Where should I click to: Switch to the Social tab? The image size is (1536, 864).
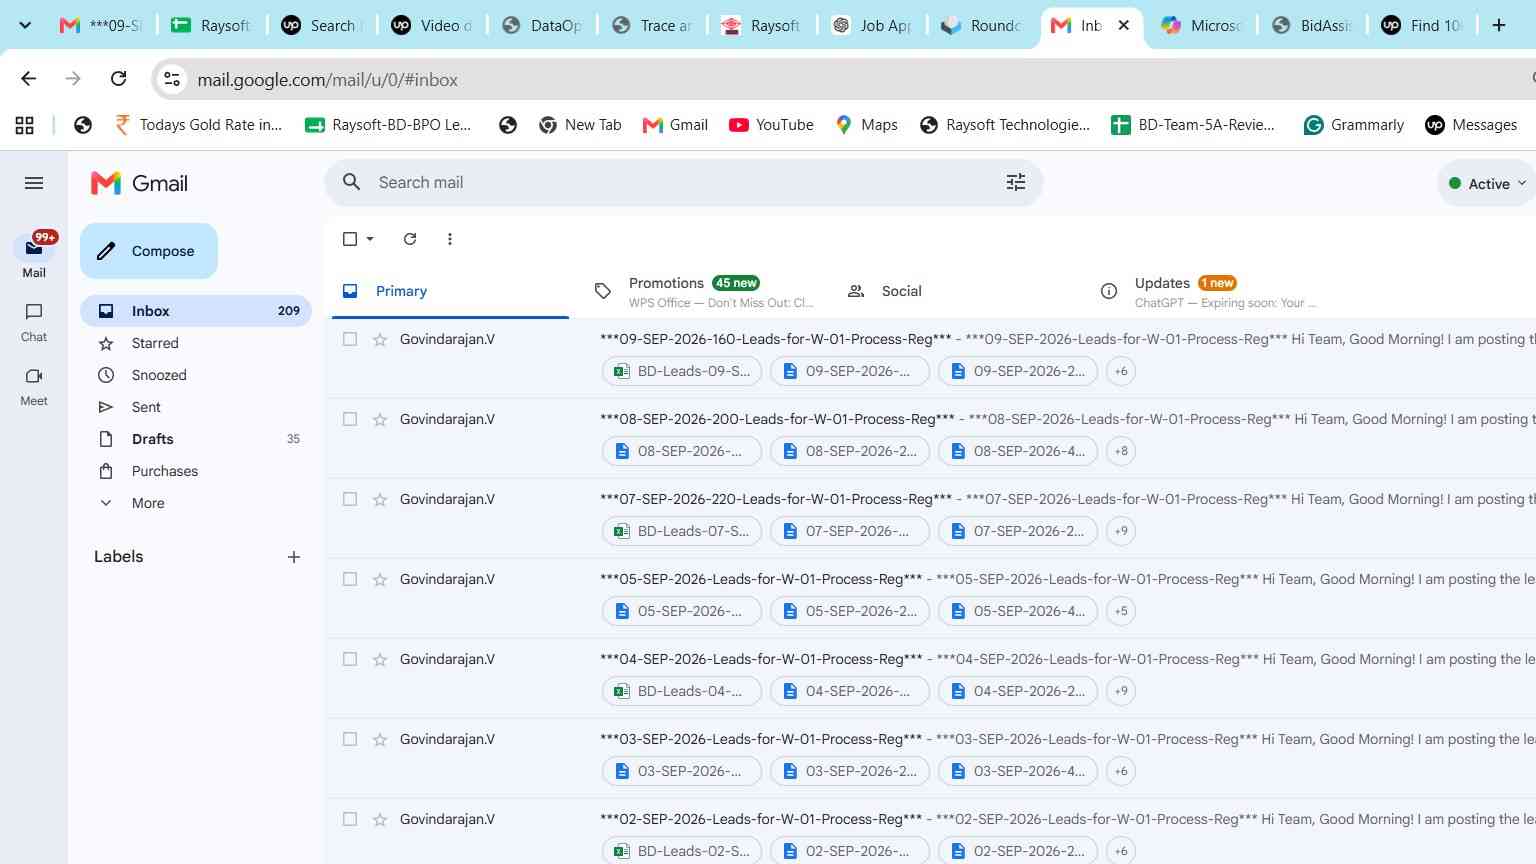(901, 291)
